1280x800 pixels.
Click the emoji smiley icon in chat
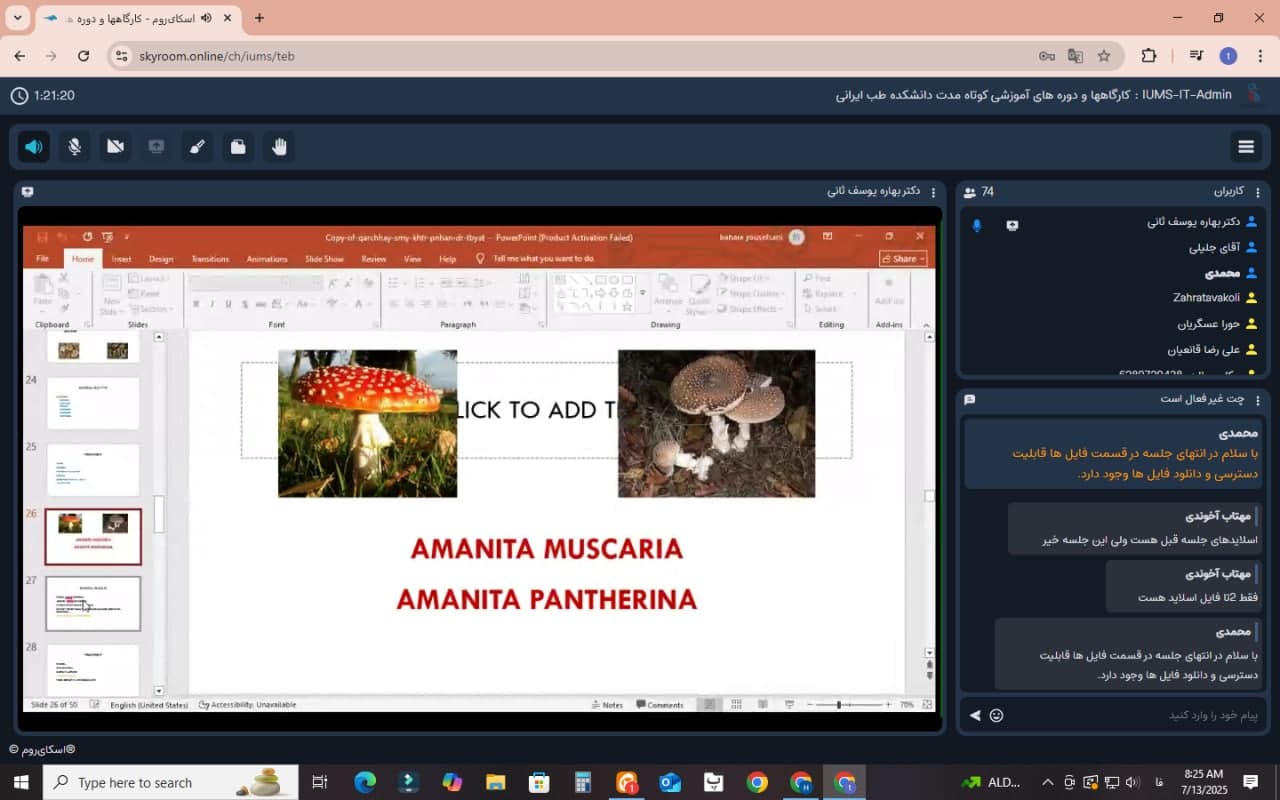pyautogui.click(x=996, y=715)
